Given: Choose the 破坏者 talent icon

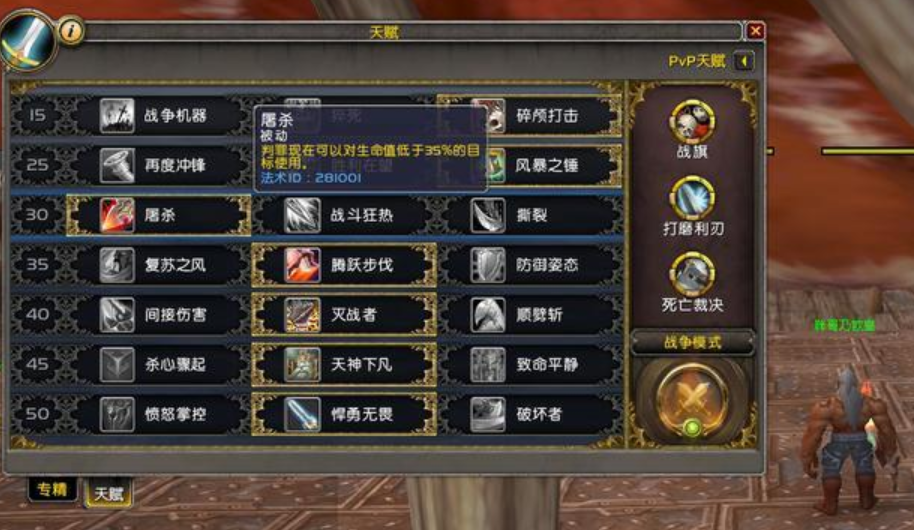Looking at the screenshot, I should 488,414.
